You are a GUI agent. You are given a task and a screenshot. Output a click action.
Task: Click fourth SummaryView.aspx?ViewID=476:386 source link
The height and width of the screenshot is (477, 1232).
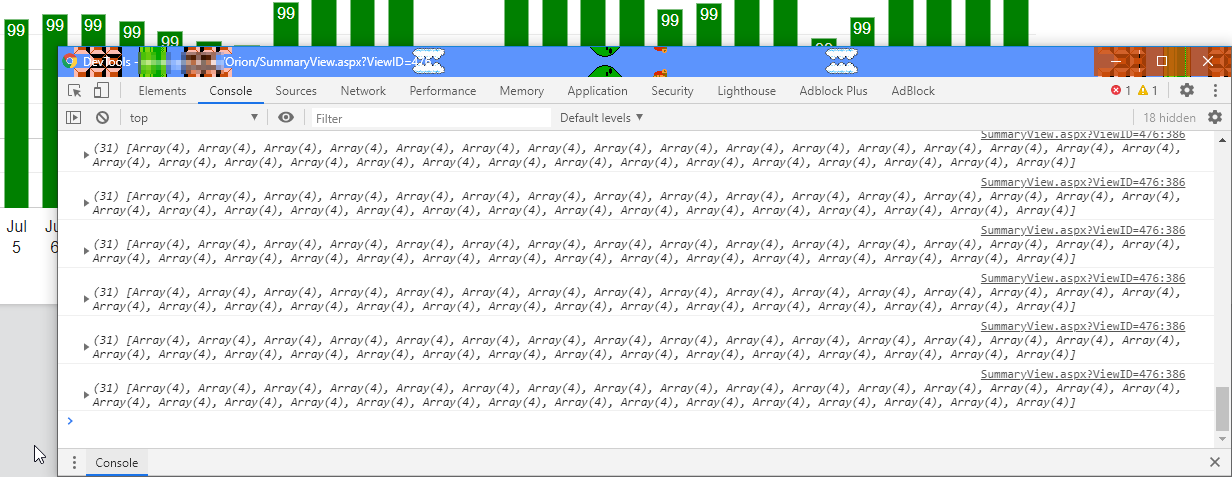[x=1083, y=278]
